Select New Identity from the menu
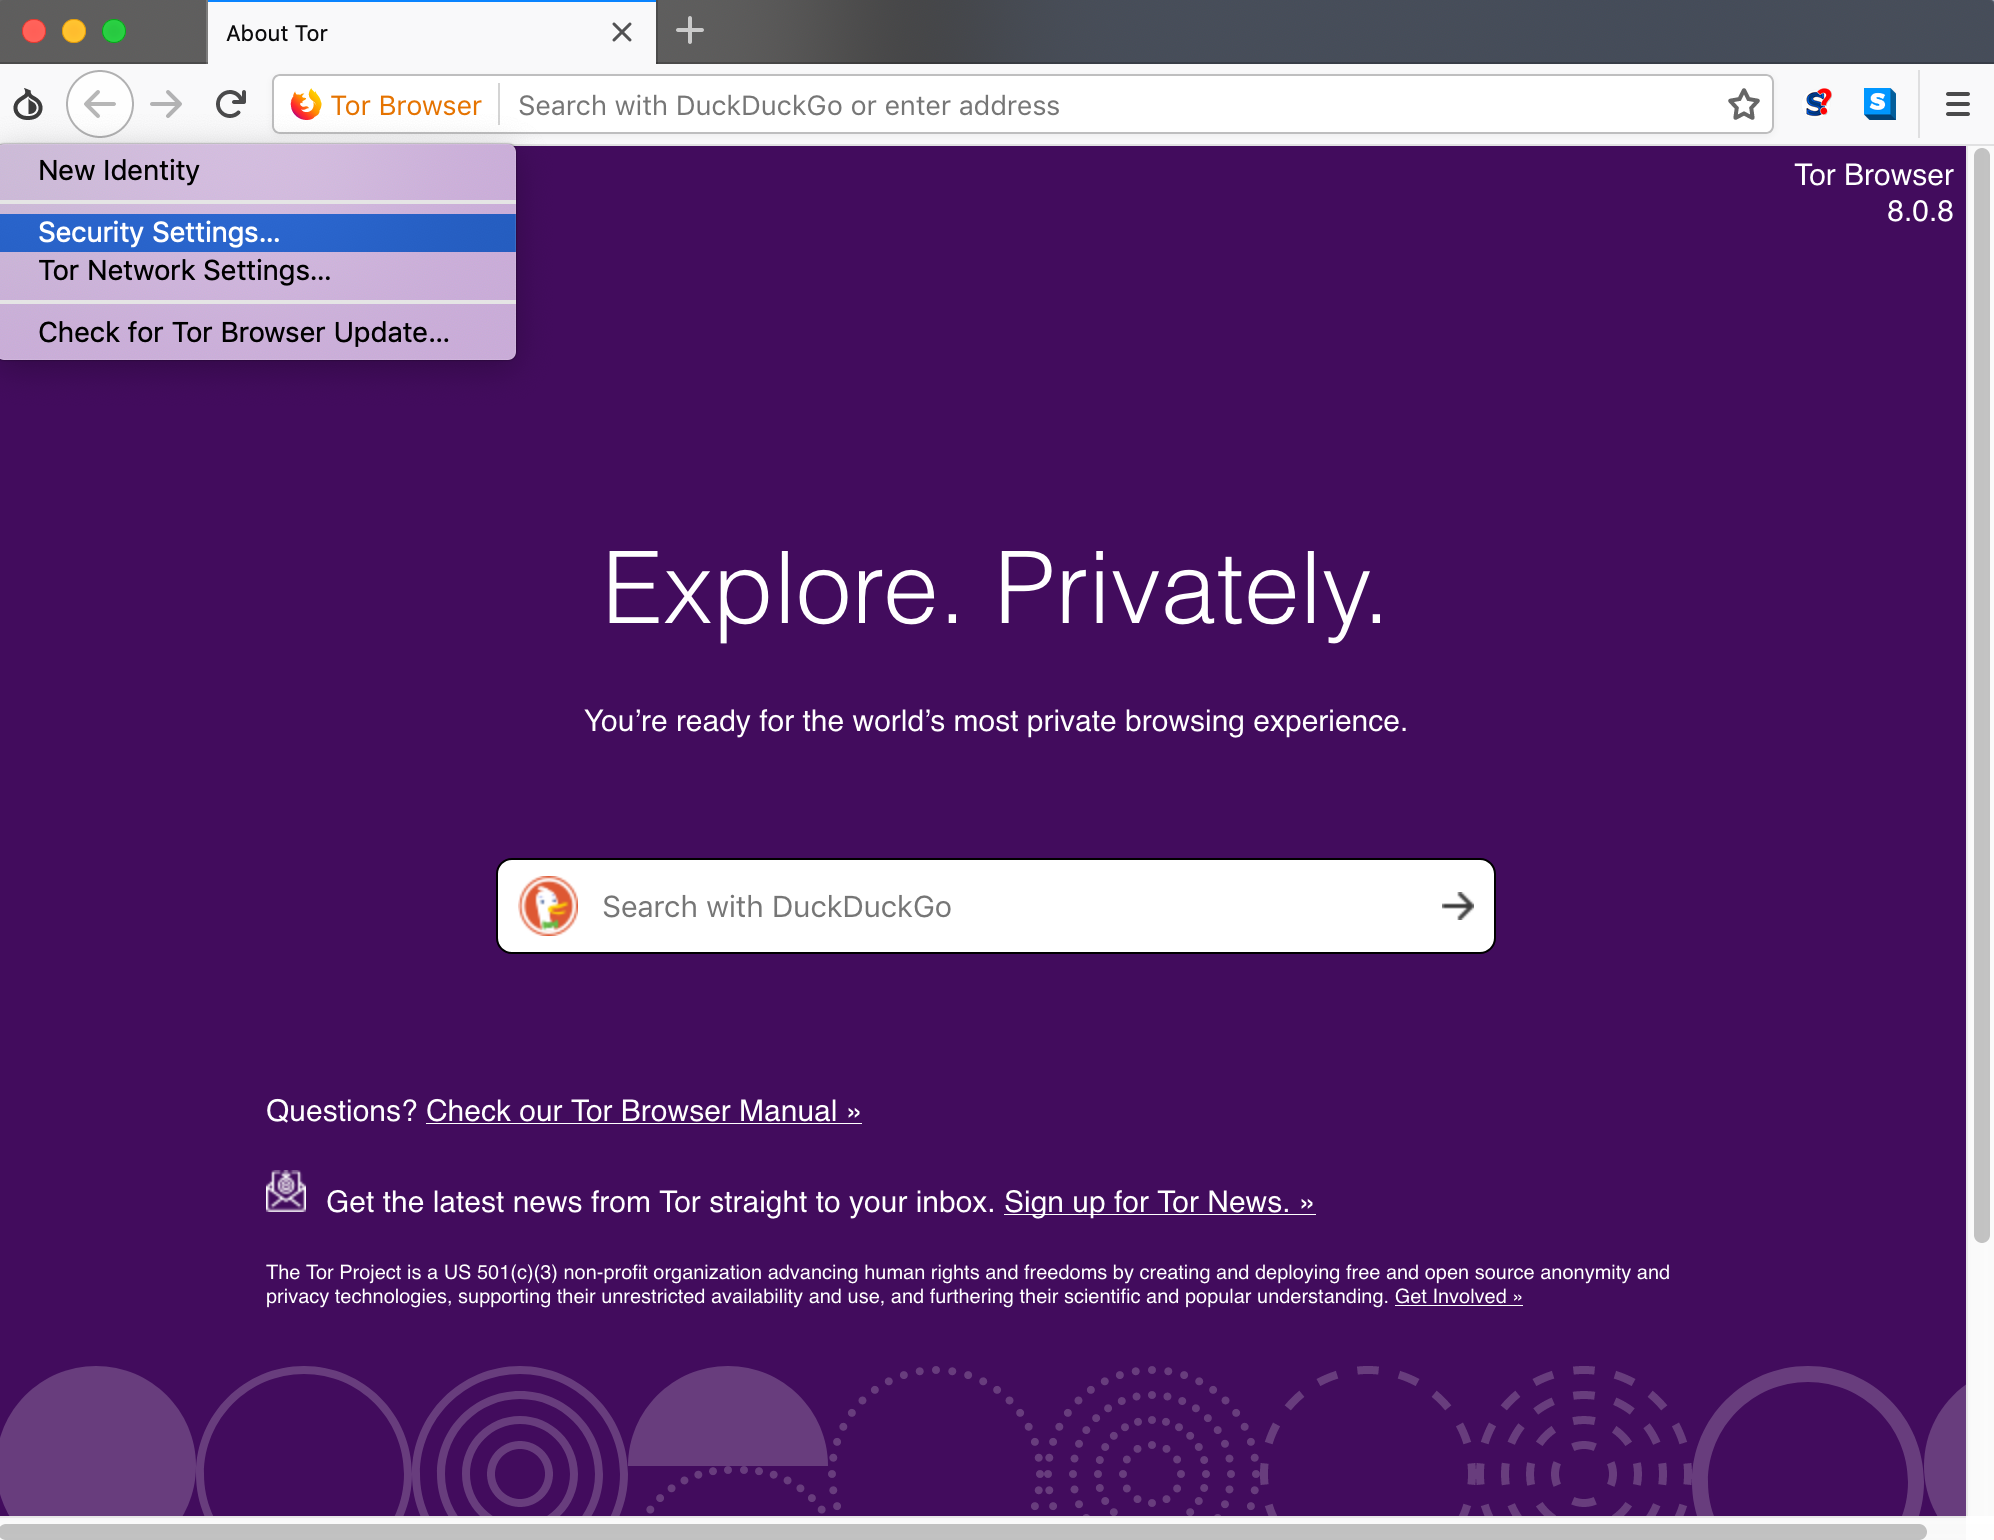Screen dimensions: 1994x1540 tap(258, 171)
